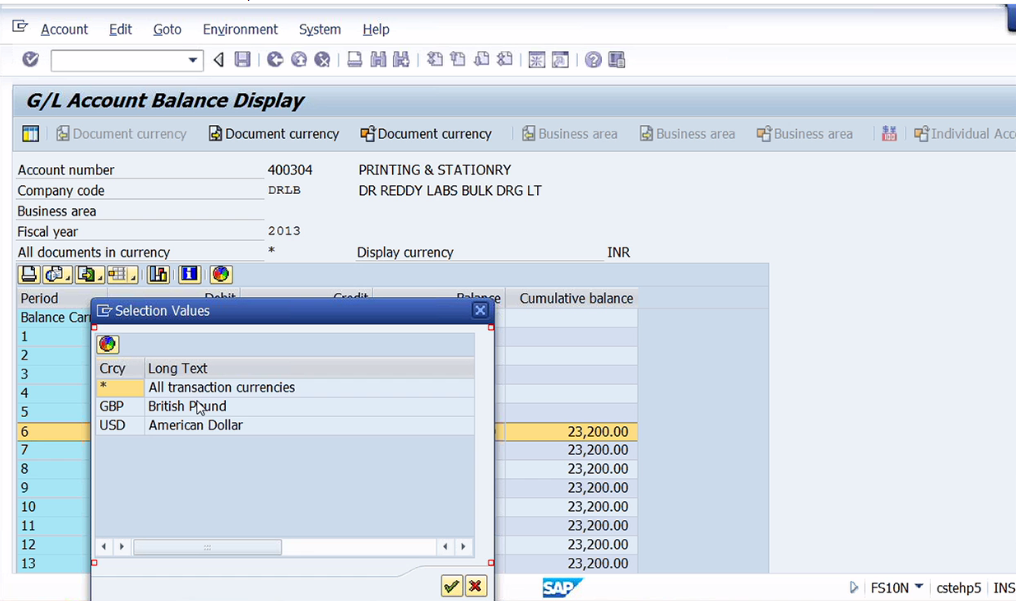1016x601 pixels.
Task: Collapse the command field with the triangle
Action: (x=218, y=60)
